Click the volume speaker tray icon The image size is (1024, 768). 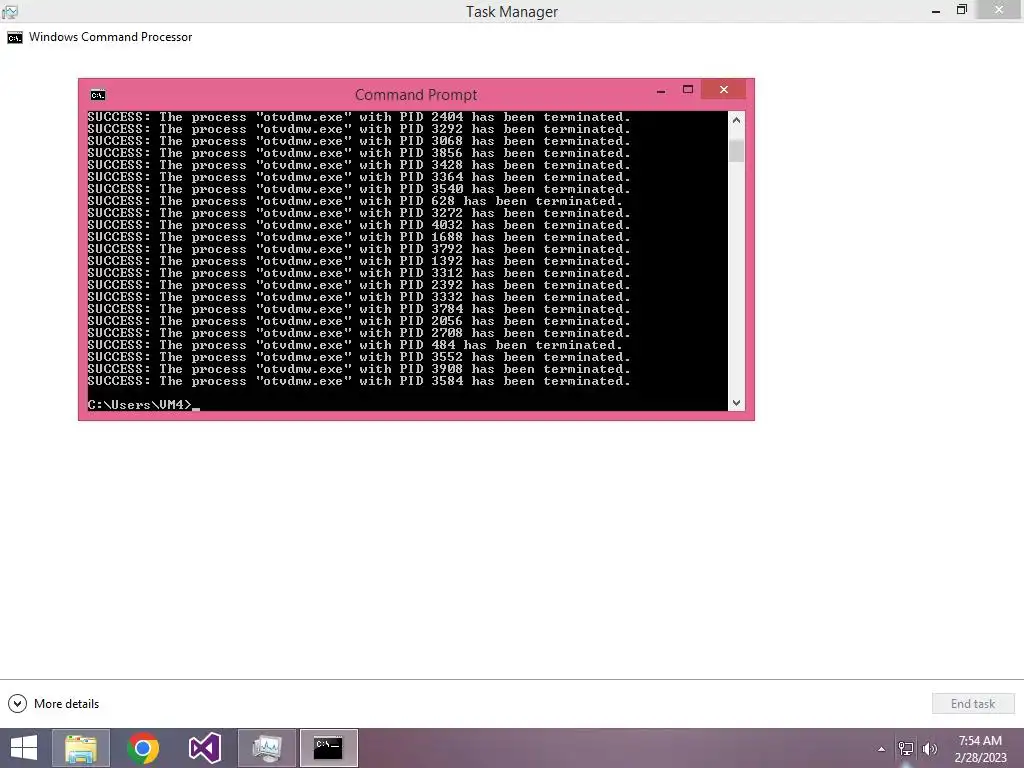pos(929,749)
